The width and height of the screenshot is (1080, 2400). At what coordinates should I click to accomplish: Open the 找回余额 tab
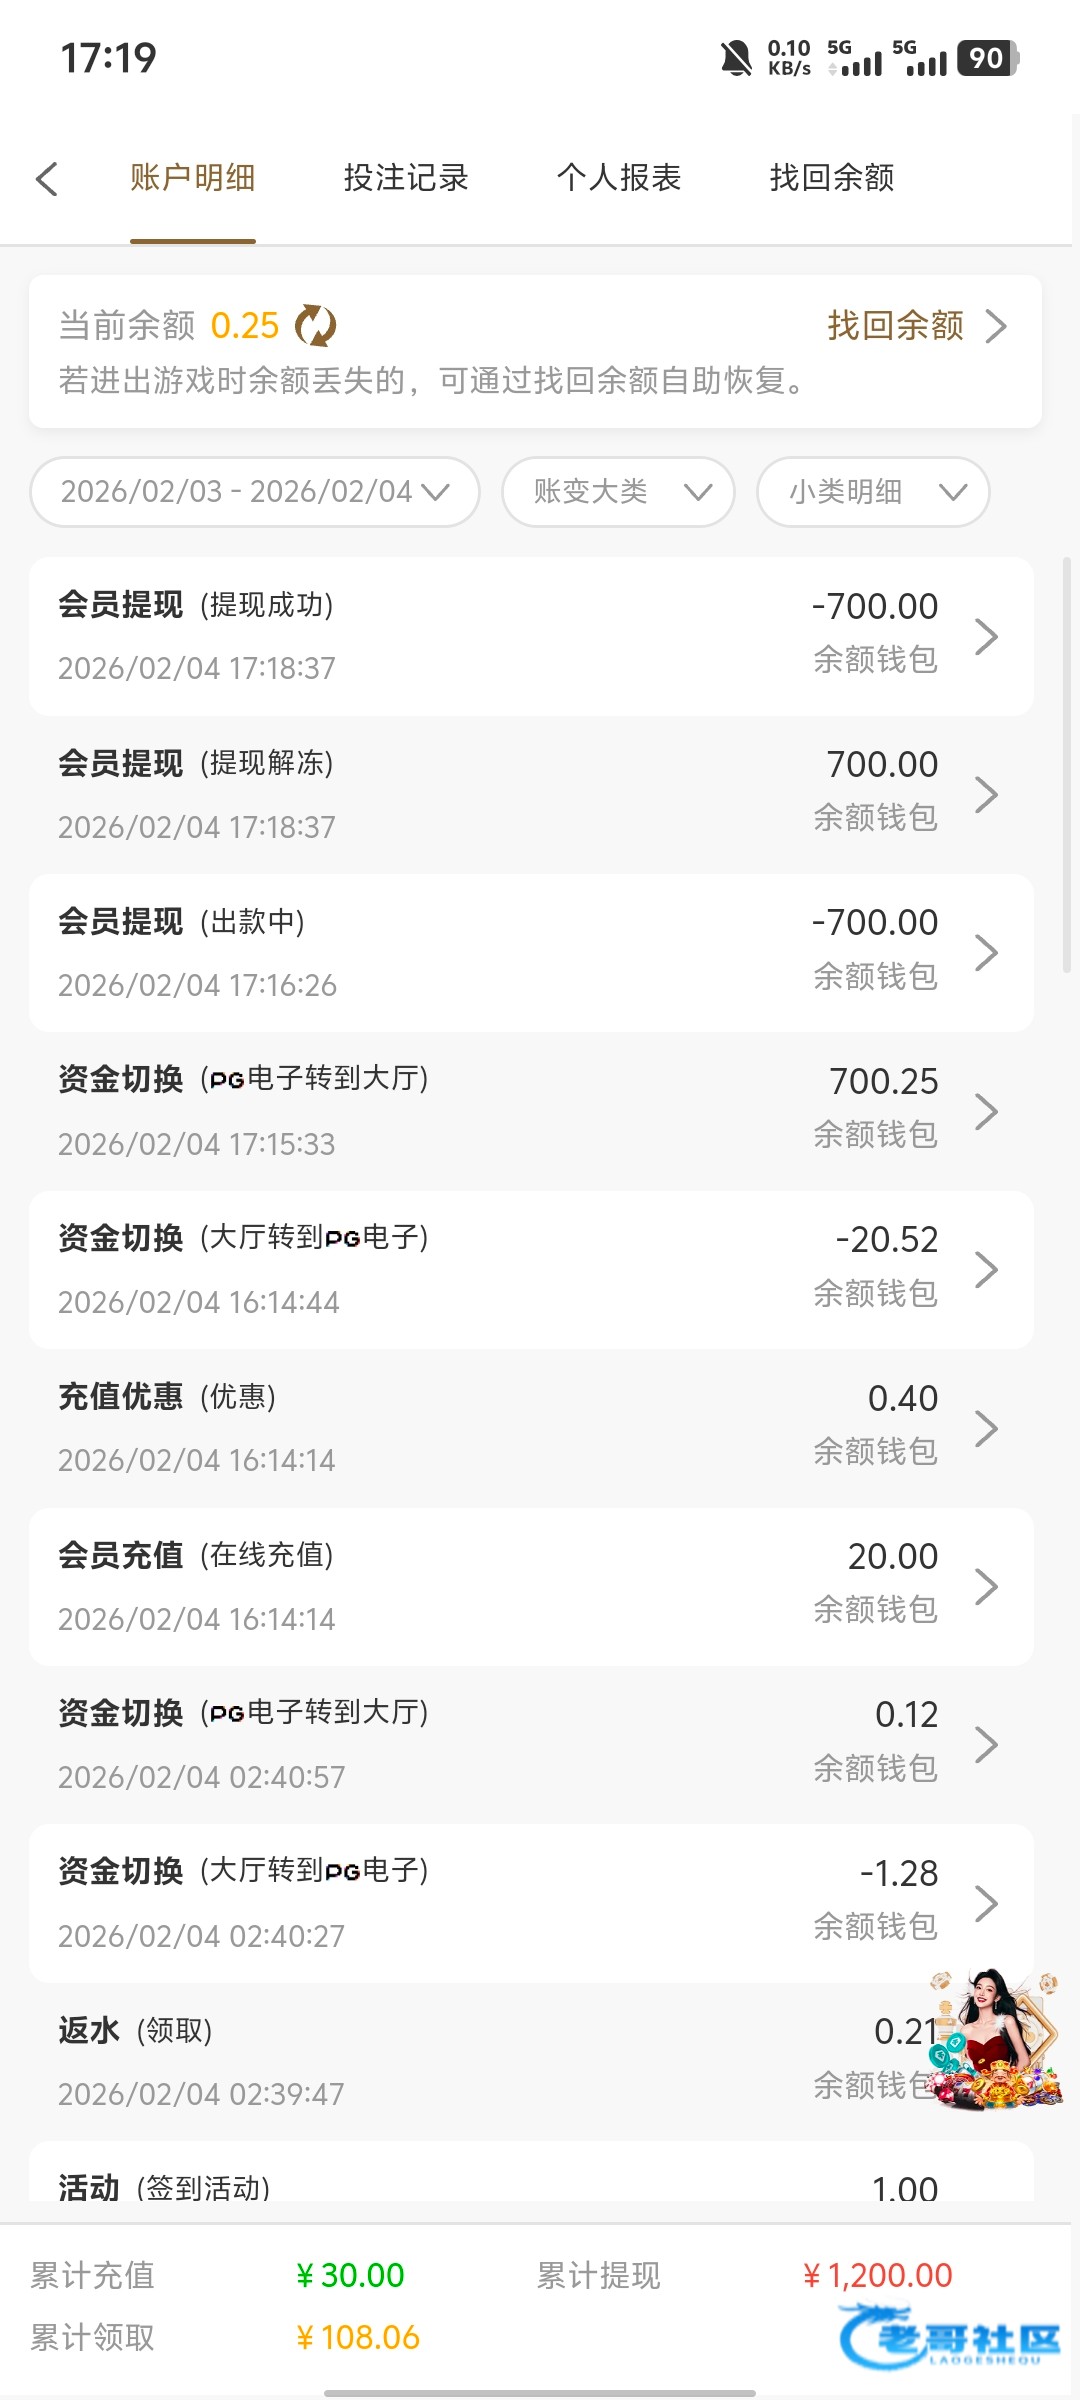[x=832, y=178]
